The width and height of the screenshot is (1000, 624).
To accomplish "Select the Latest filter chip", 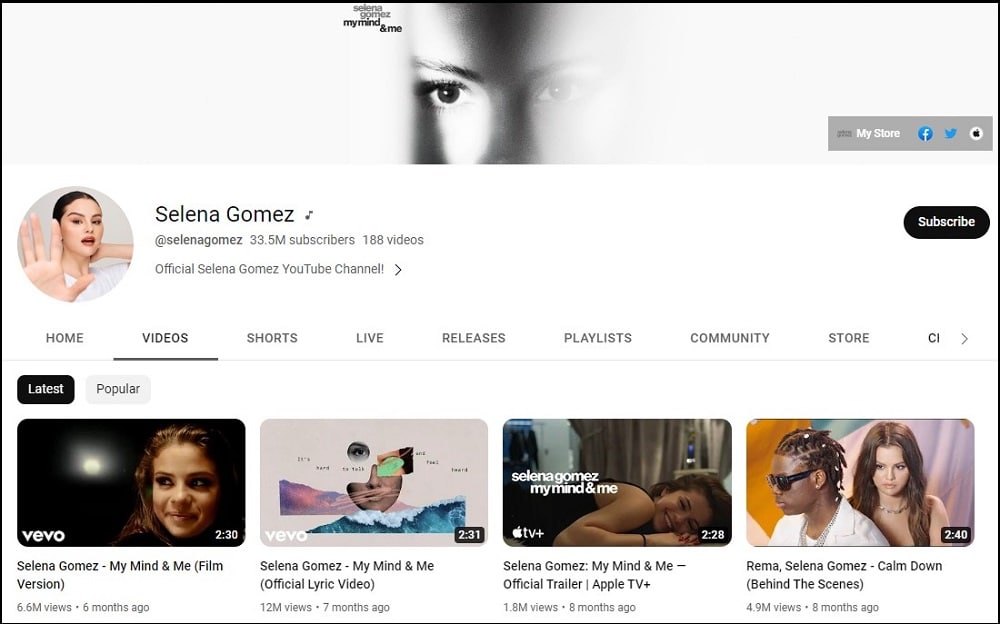I will 46,389.
